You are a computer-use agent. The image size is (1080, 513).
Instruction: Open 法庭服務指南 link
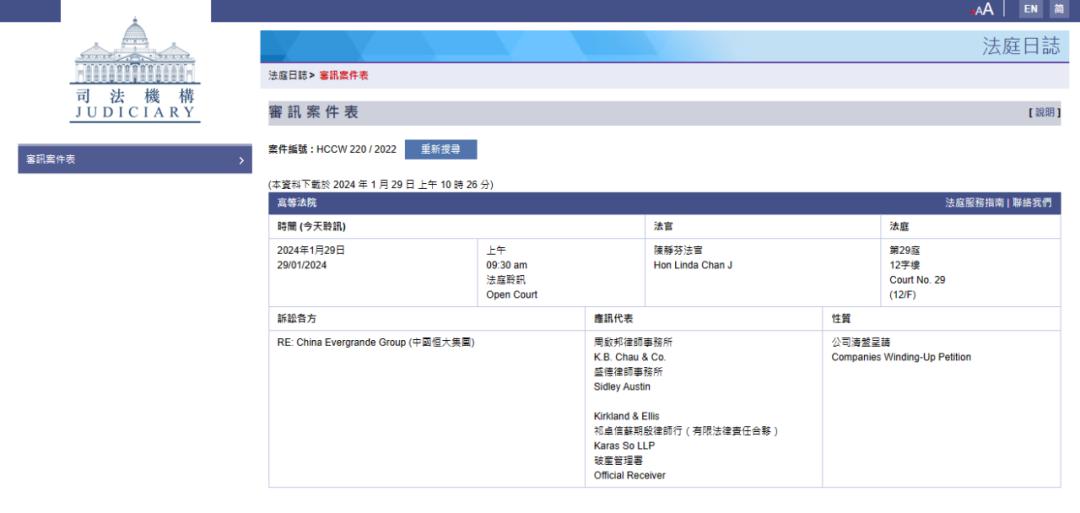pyautogui.click(x=974, y=203)
